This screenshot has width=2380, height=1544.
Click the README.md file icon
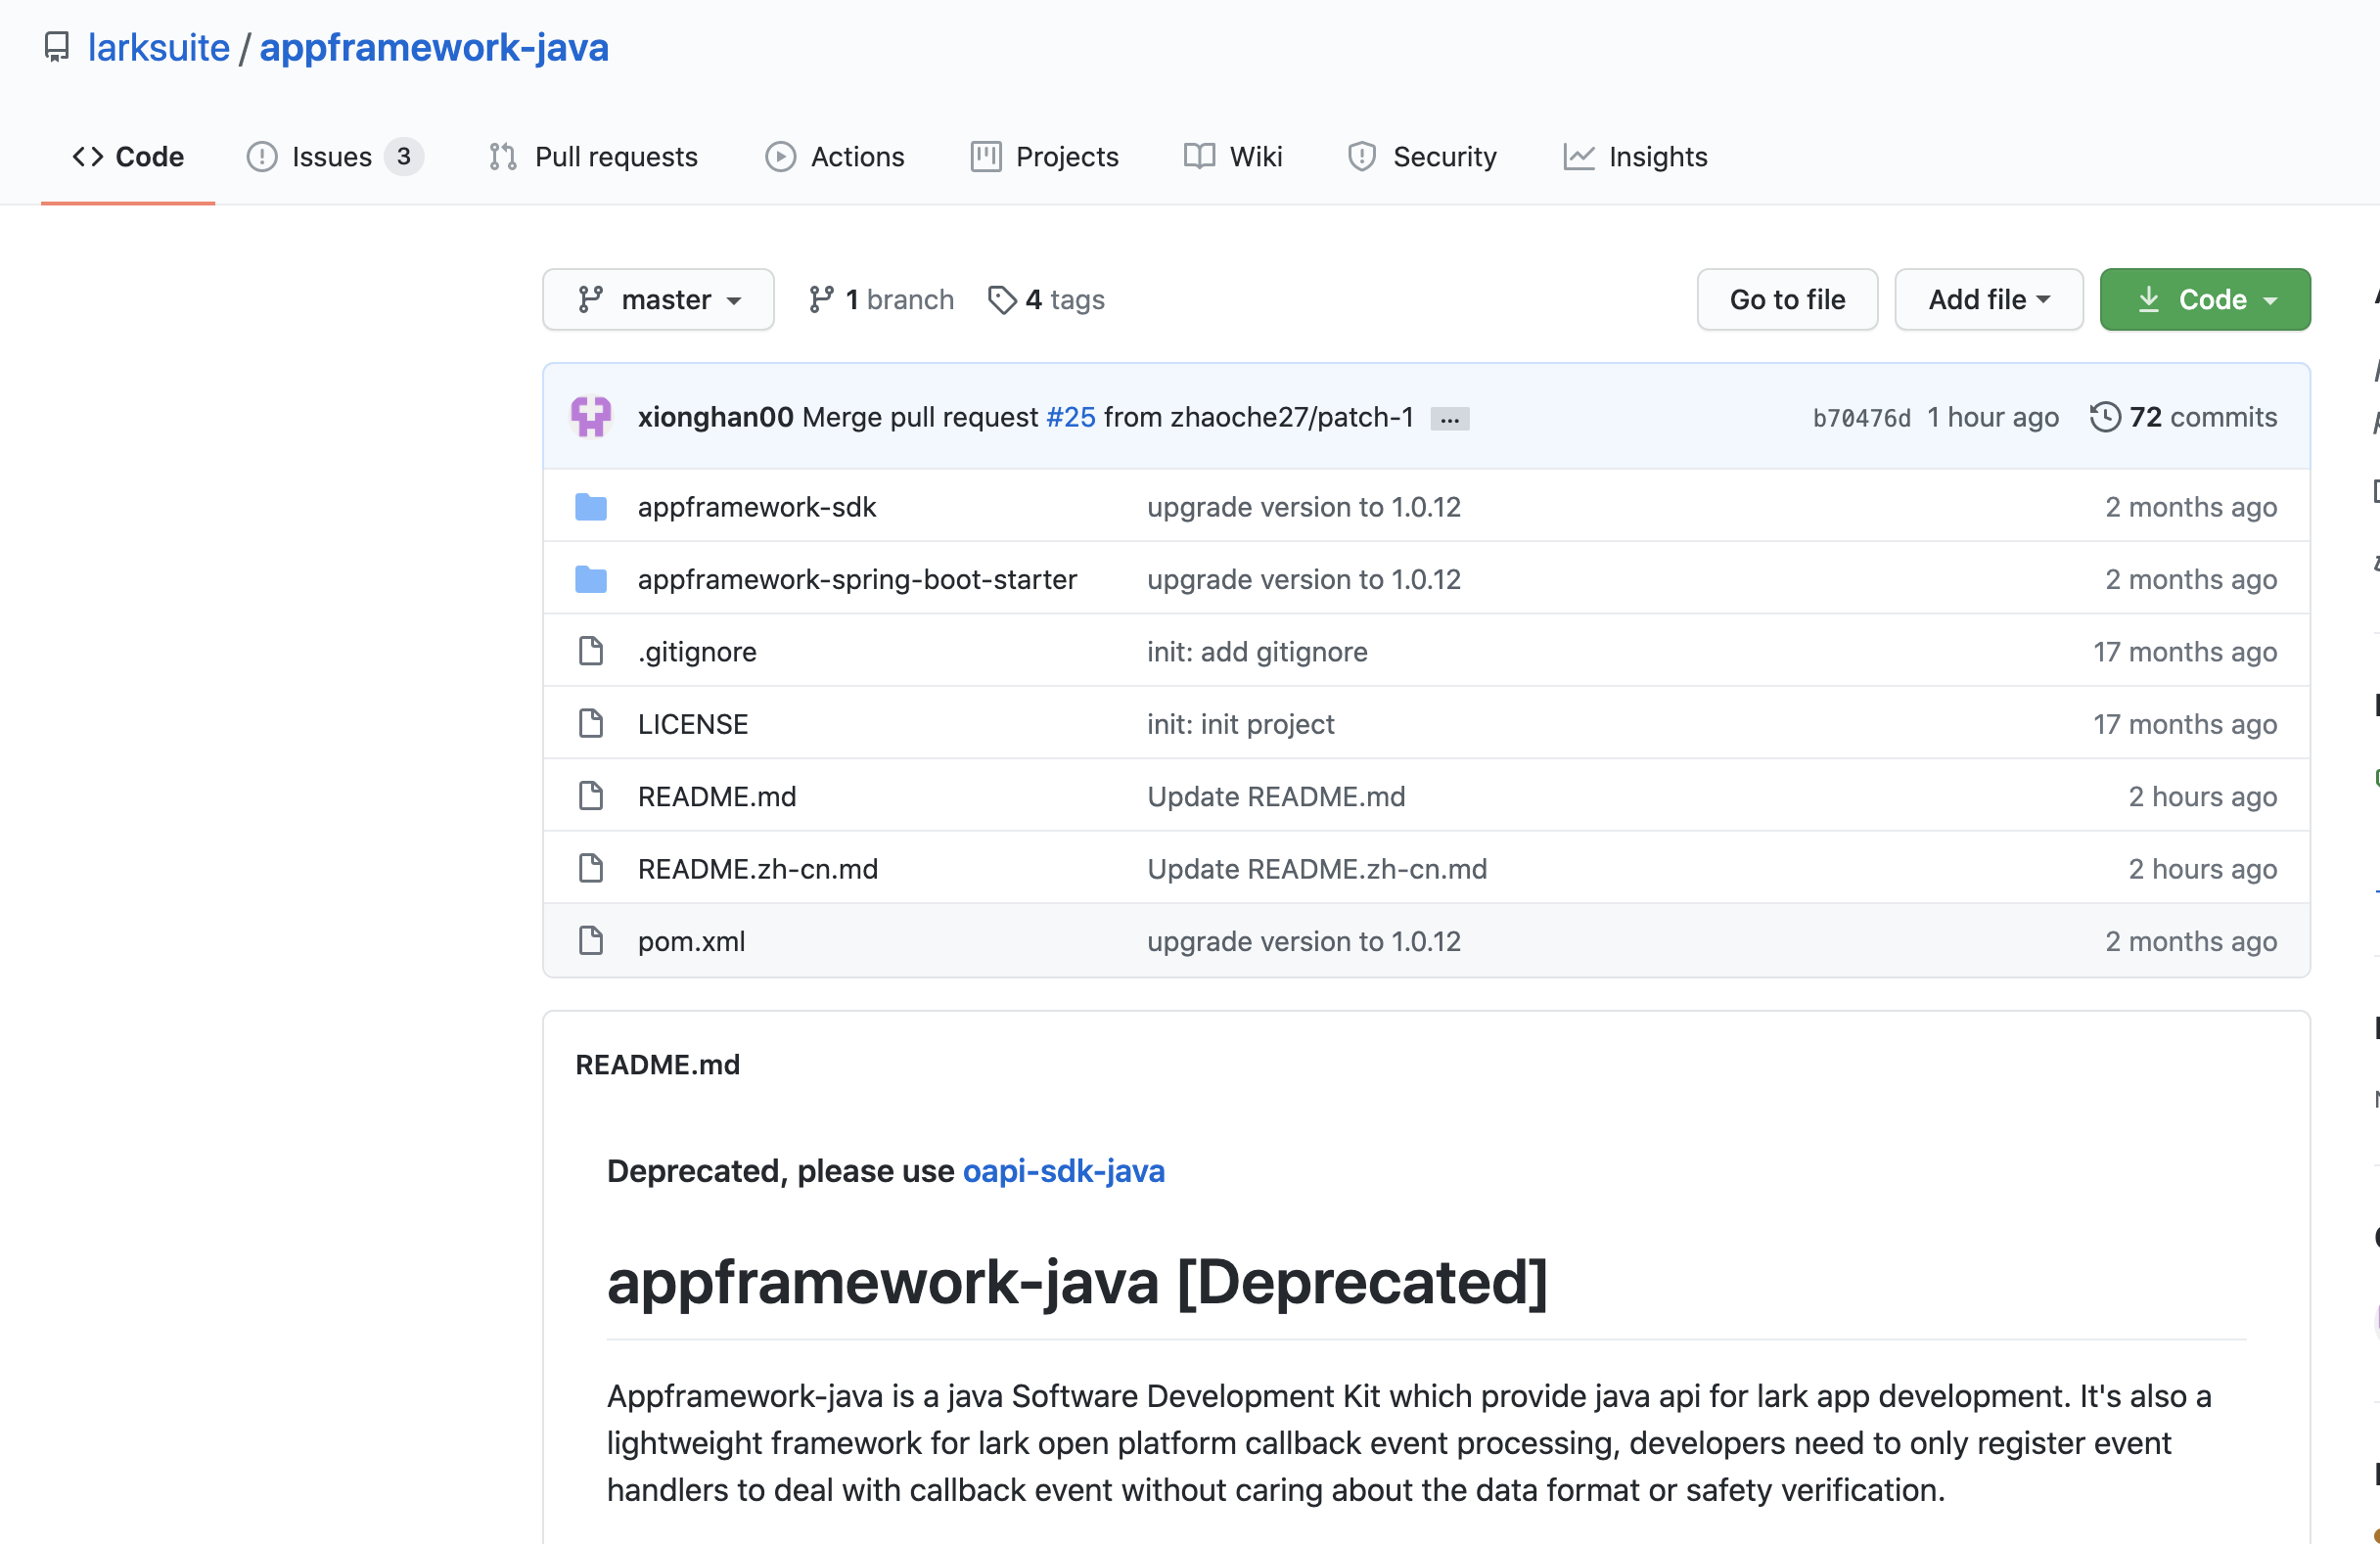[591, 796]
